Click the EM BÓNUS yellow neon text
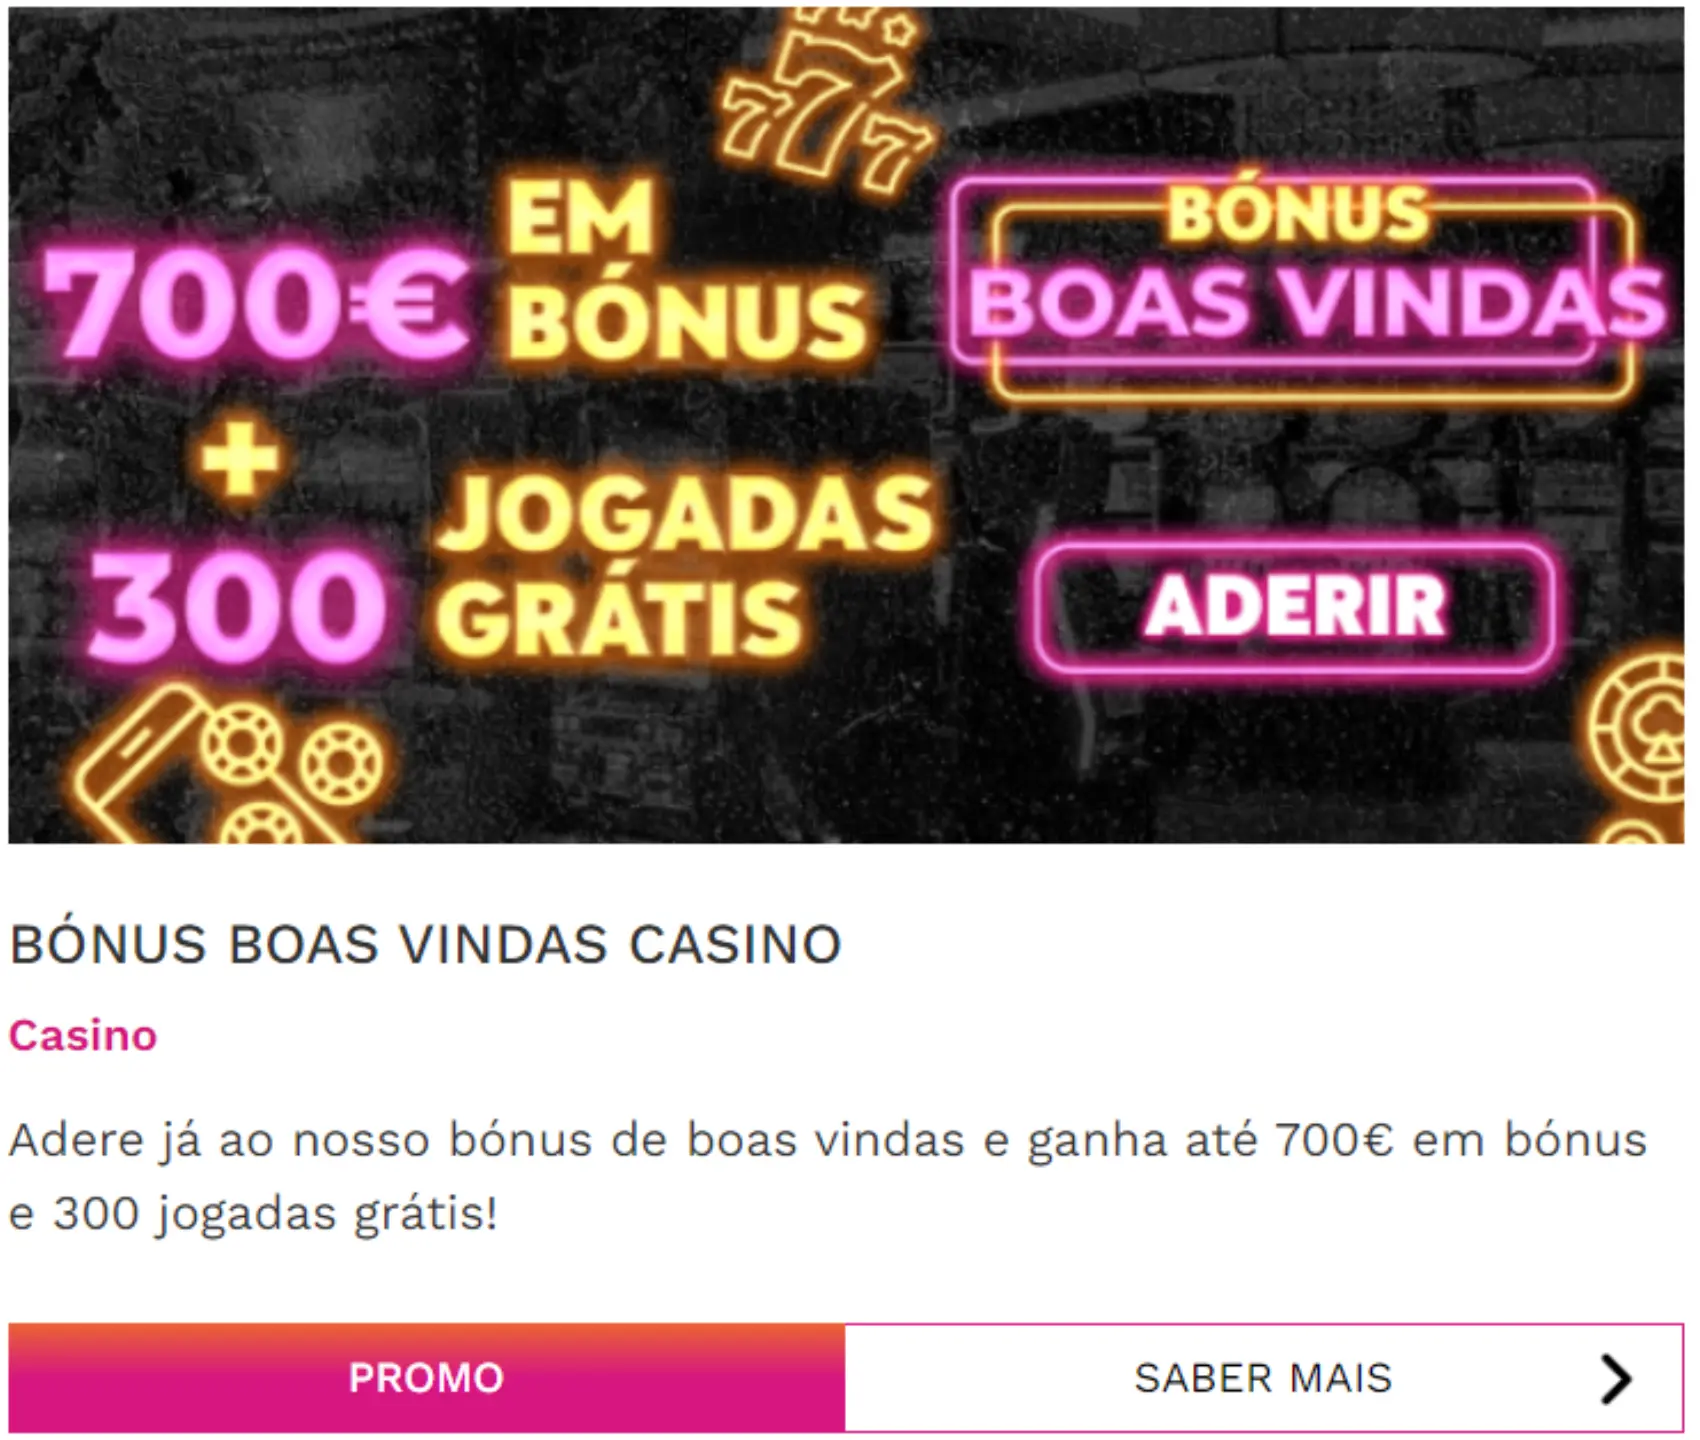The height and width of the screenshot is (1440, 1700). pos(684,268)
